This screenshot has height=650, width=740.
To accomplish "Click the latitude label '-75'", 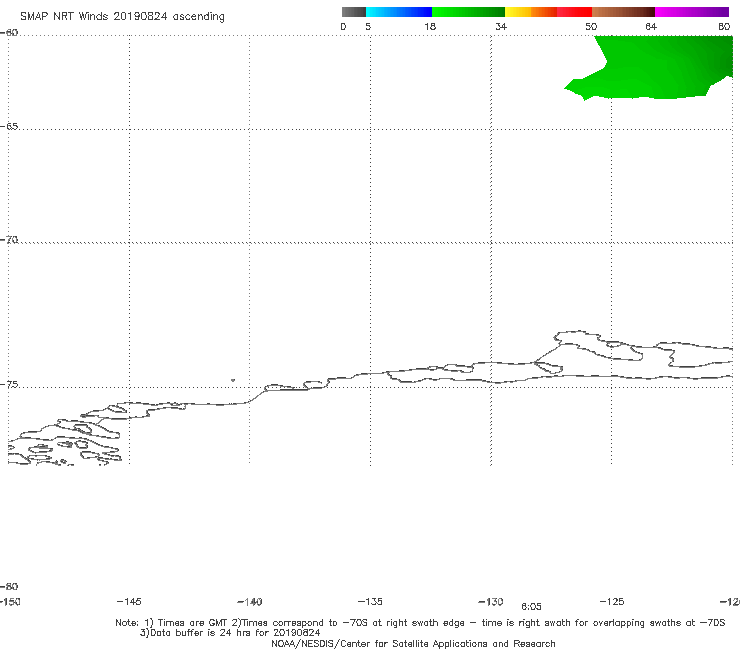I will coord(9,385).
